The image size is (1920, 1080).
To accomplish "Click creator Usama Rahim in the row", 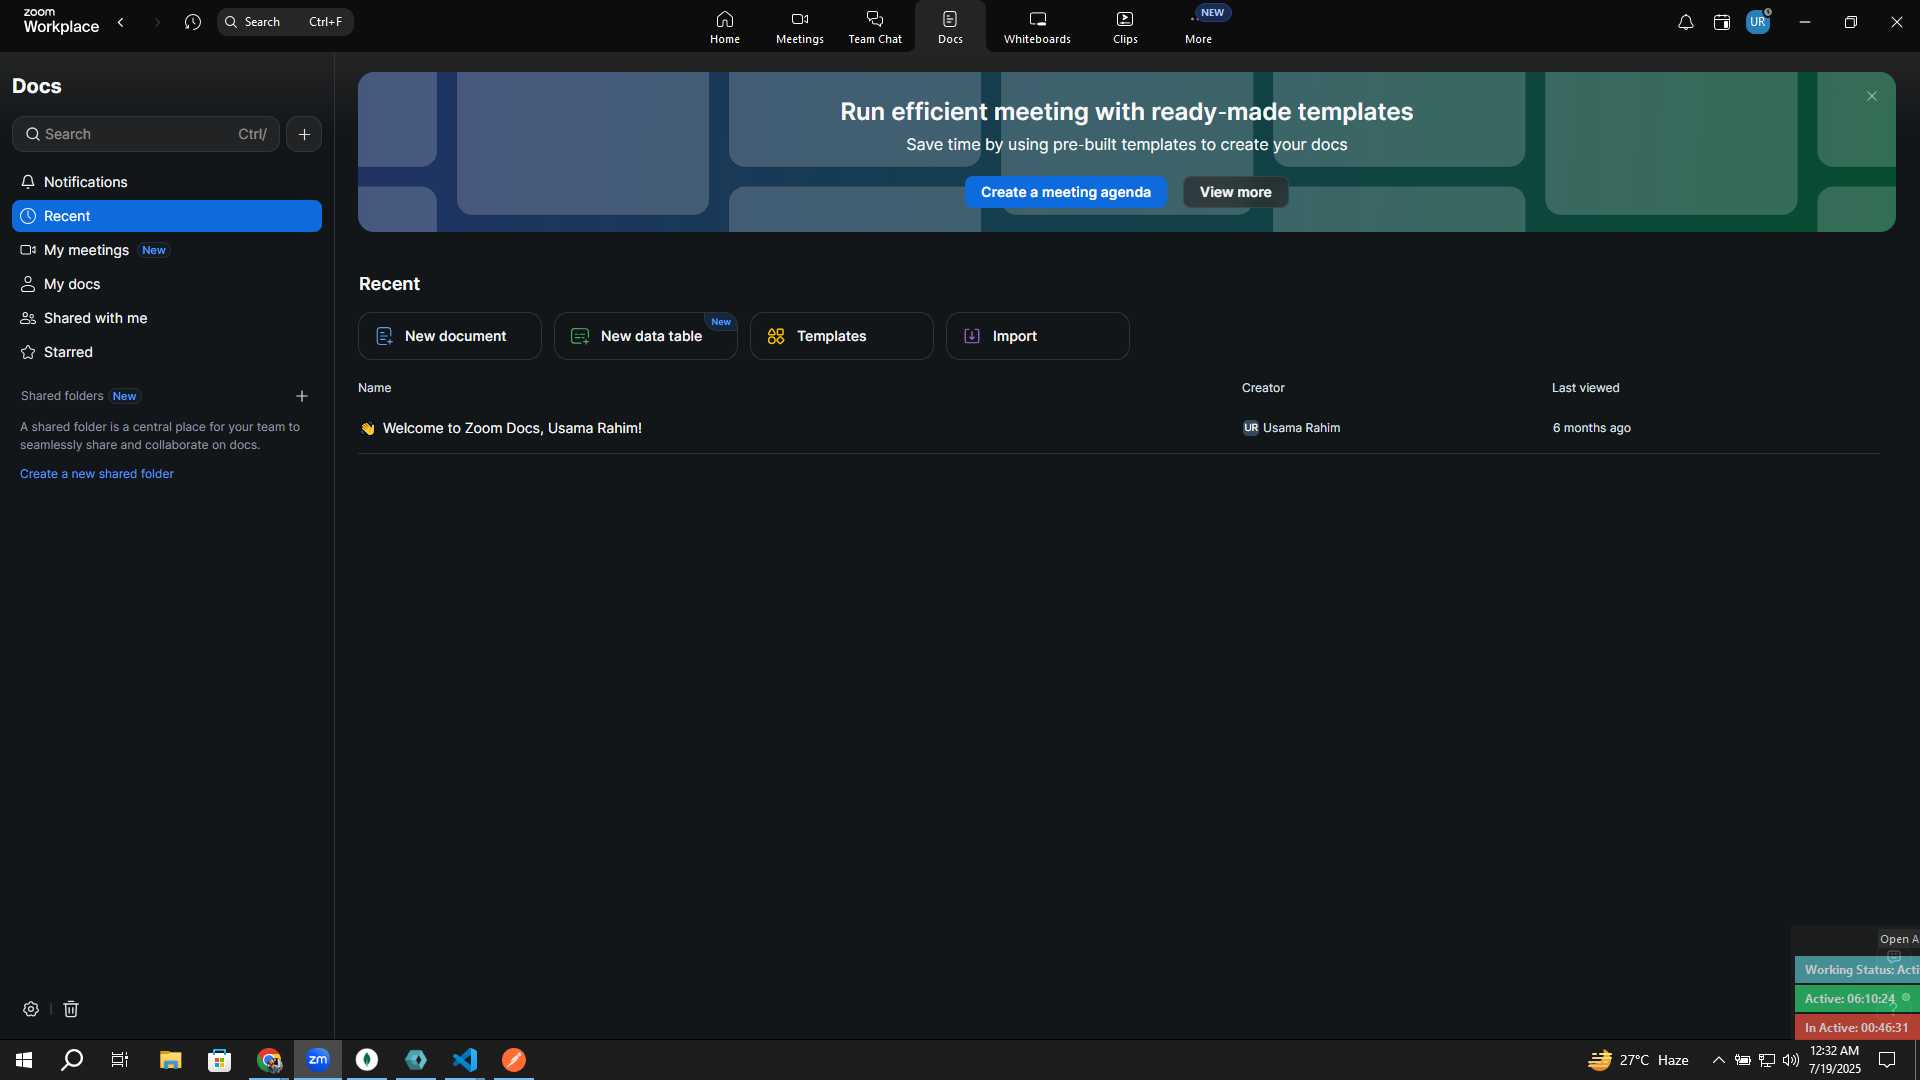I will pos(1292,428).
